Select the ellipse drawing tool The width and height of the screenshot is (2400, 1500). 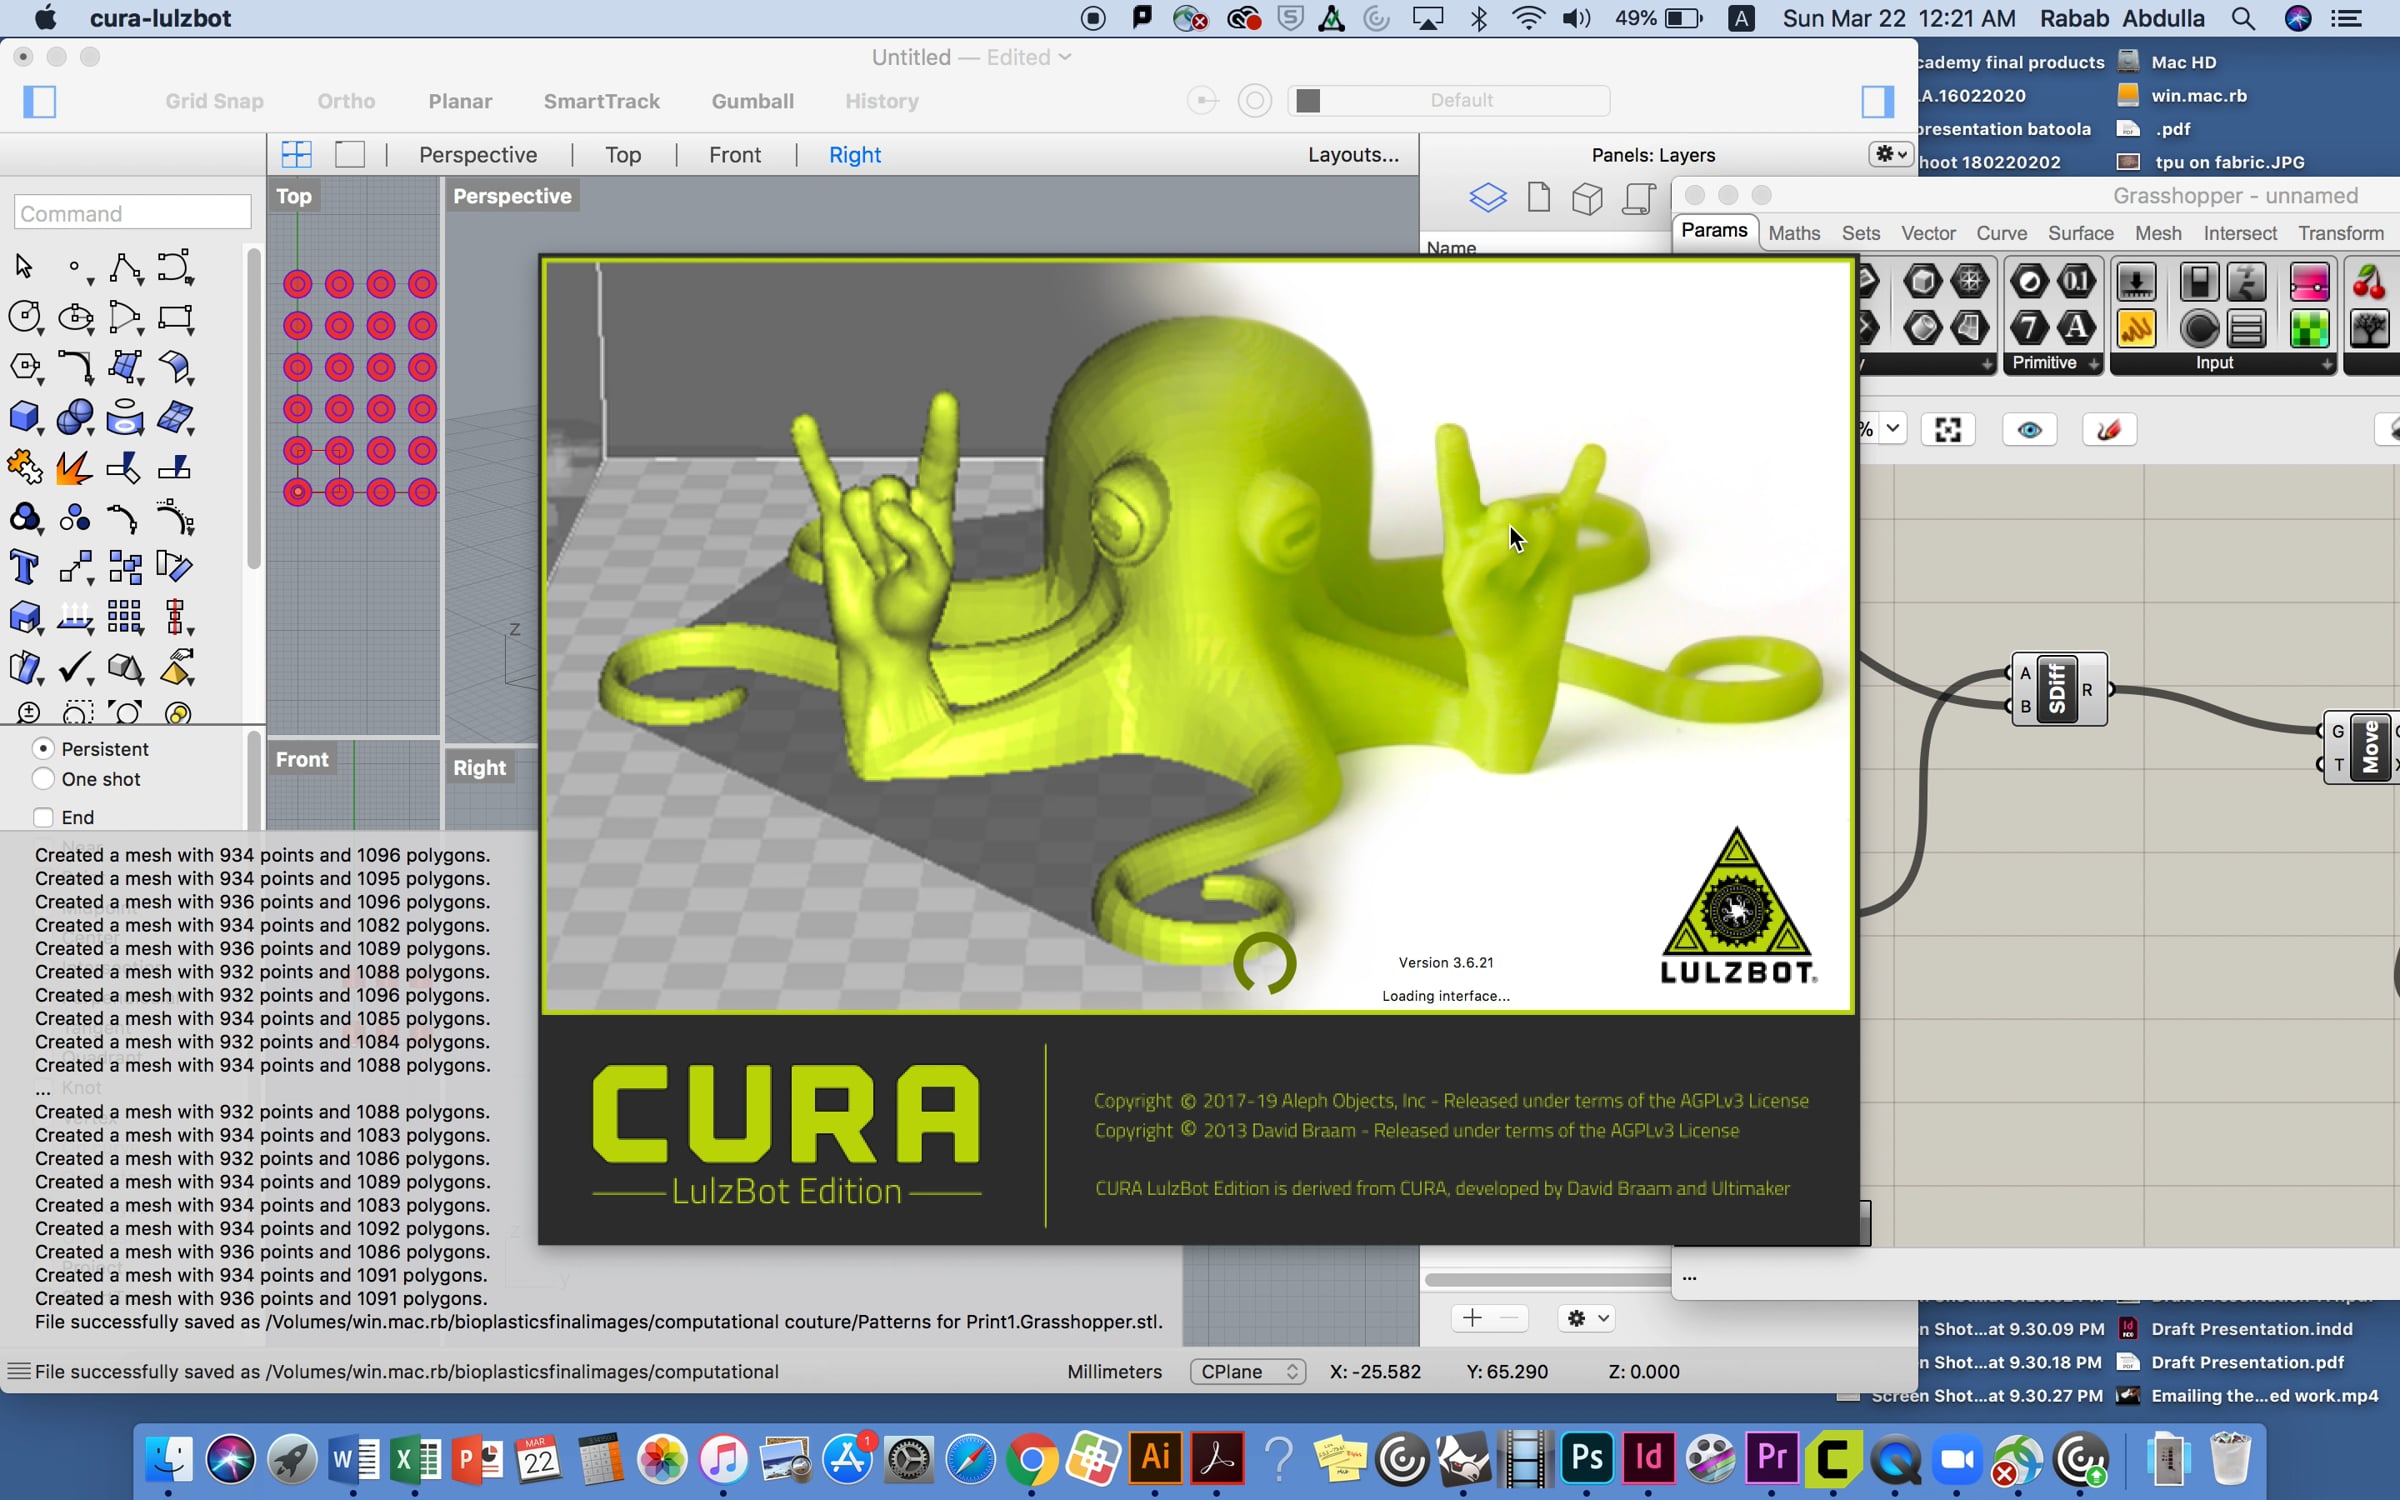[x=75, y=318]
